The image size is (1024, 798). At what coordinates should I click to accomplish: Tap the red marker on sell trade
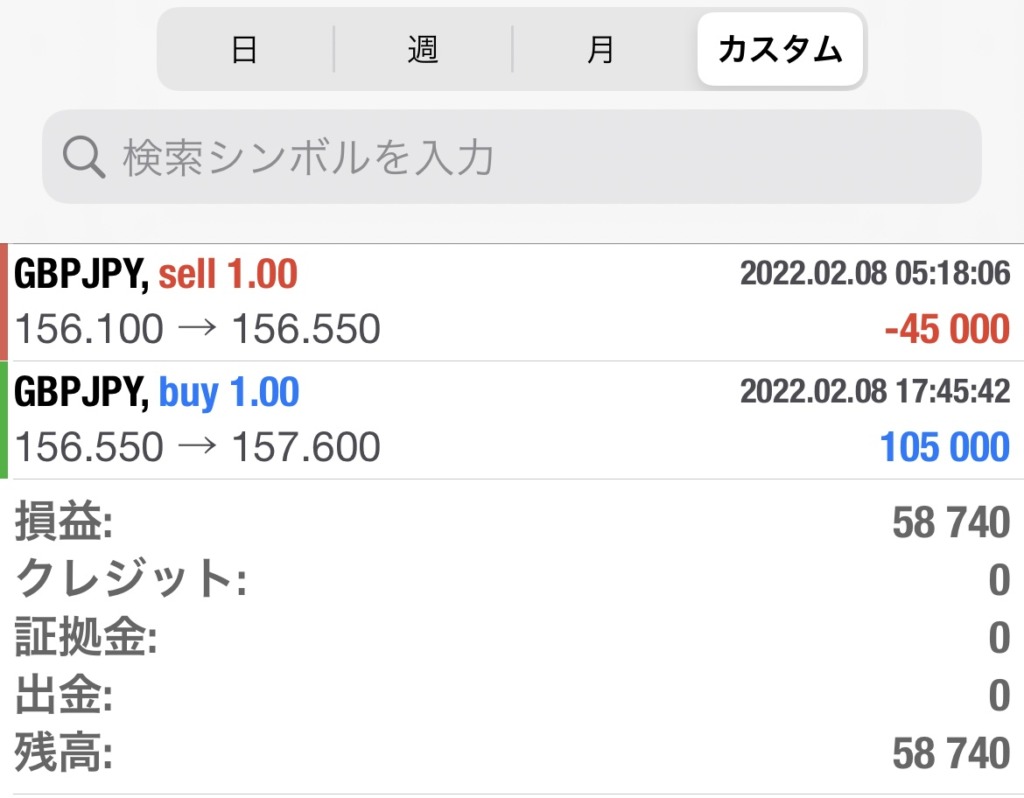4,302
